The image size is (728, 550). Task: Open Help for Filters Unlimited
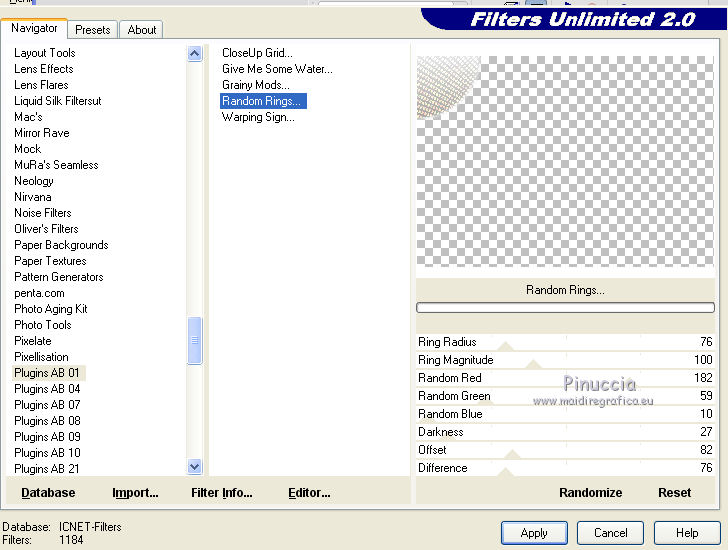pos(687,533)
